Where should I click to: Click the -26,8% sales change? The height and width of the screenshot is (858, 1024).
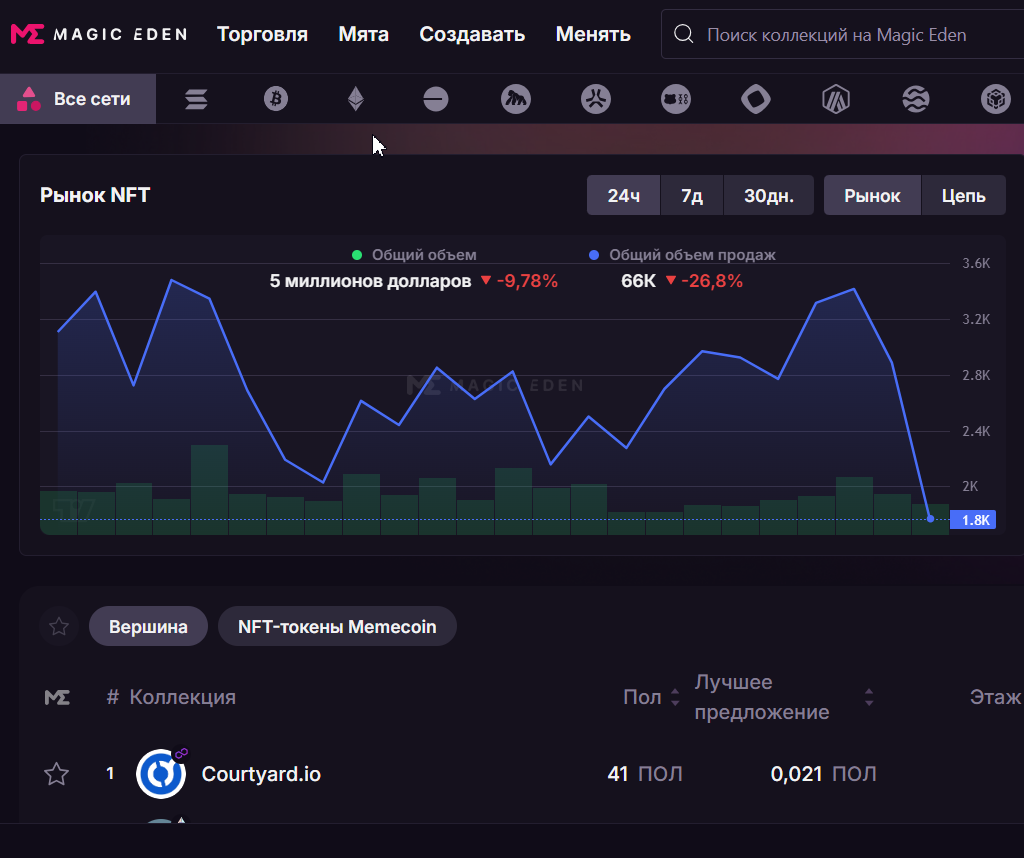[705, 281]
